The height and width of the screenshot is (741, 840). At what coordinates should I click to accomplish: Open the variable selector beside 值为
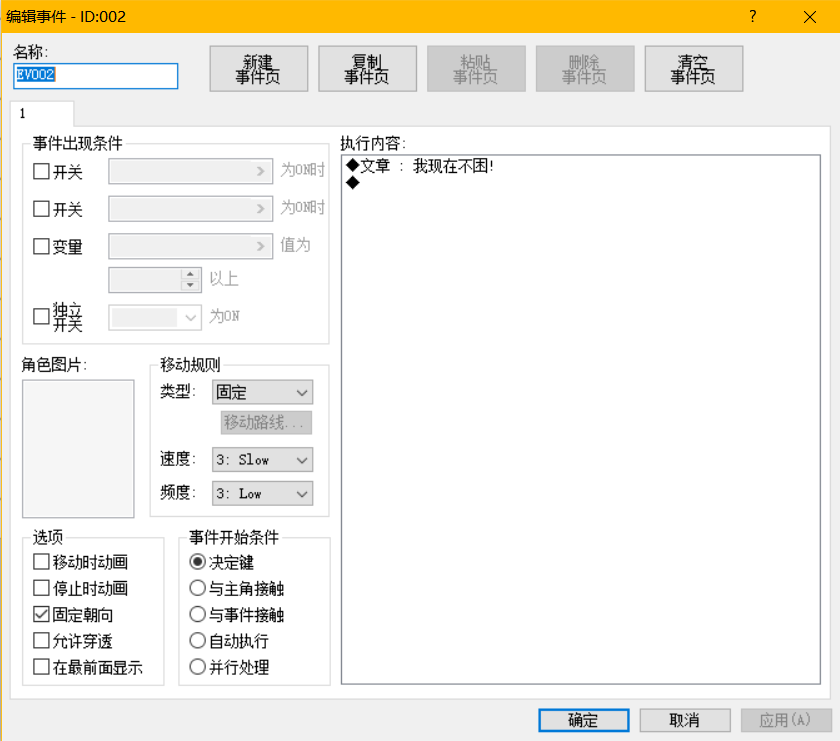pos(191,246)
